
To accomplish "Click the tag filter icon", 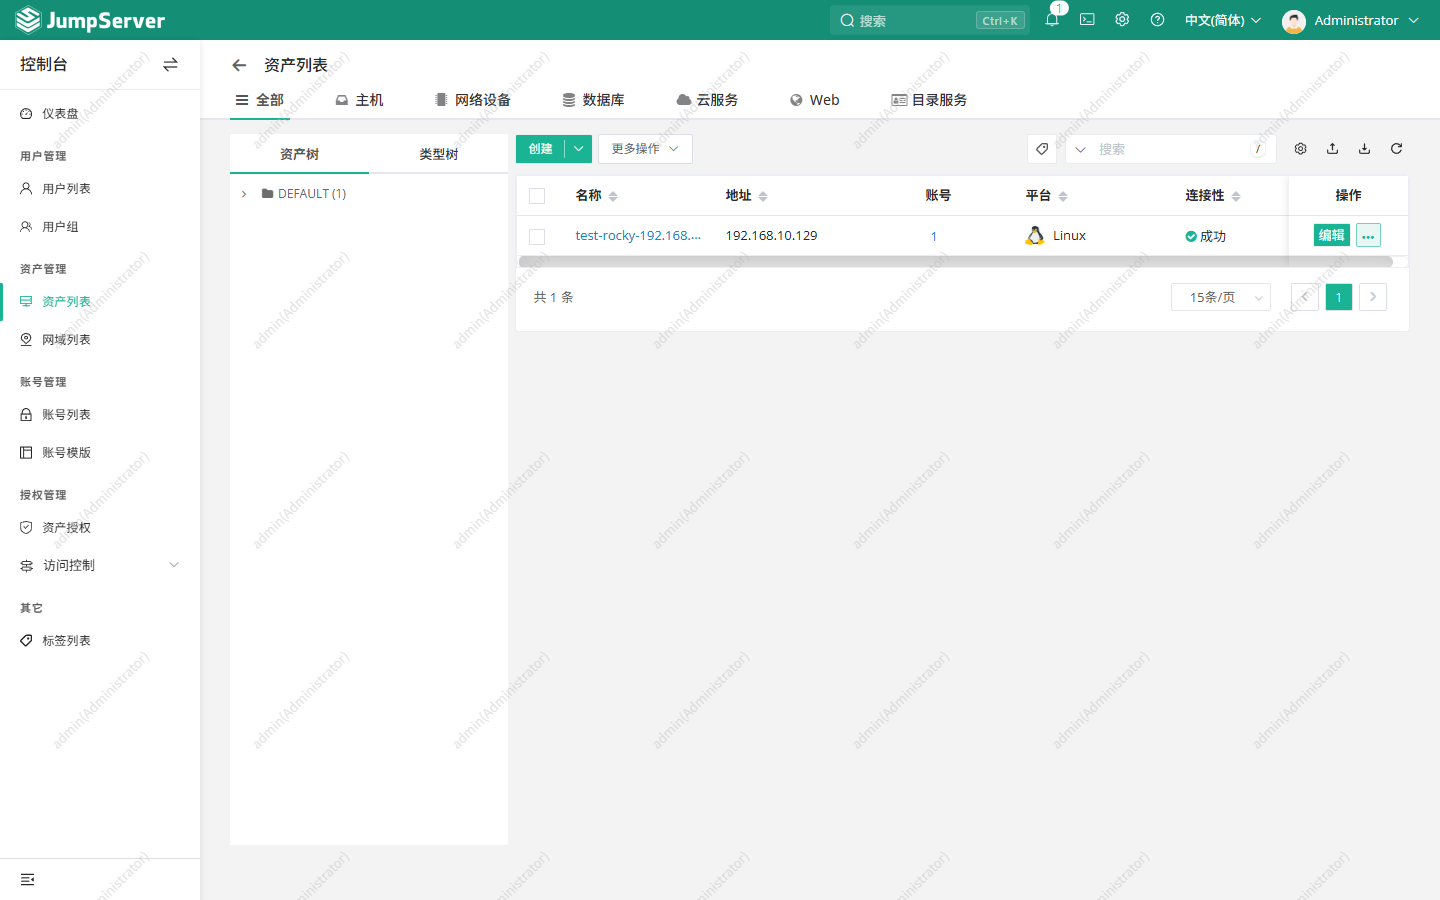I will [1042, 149].
